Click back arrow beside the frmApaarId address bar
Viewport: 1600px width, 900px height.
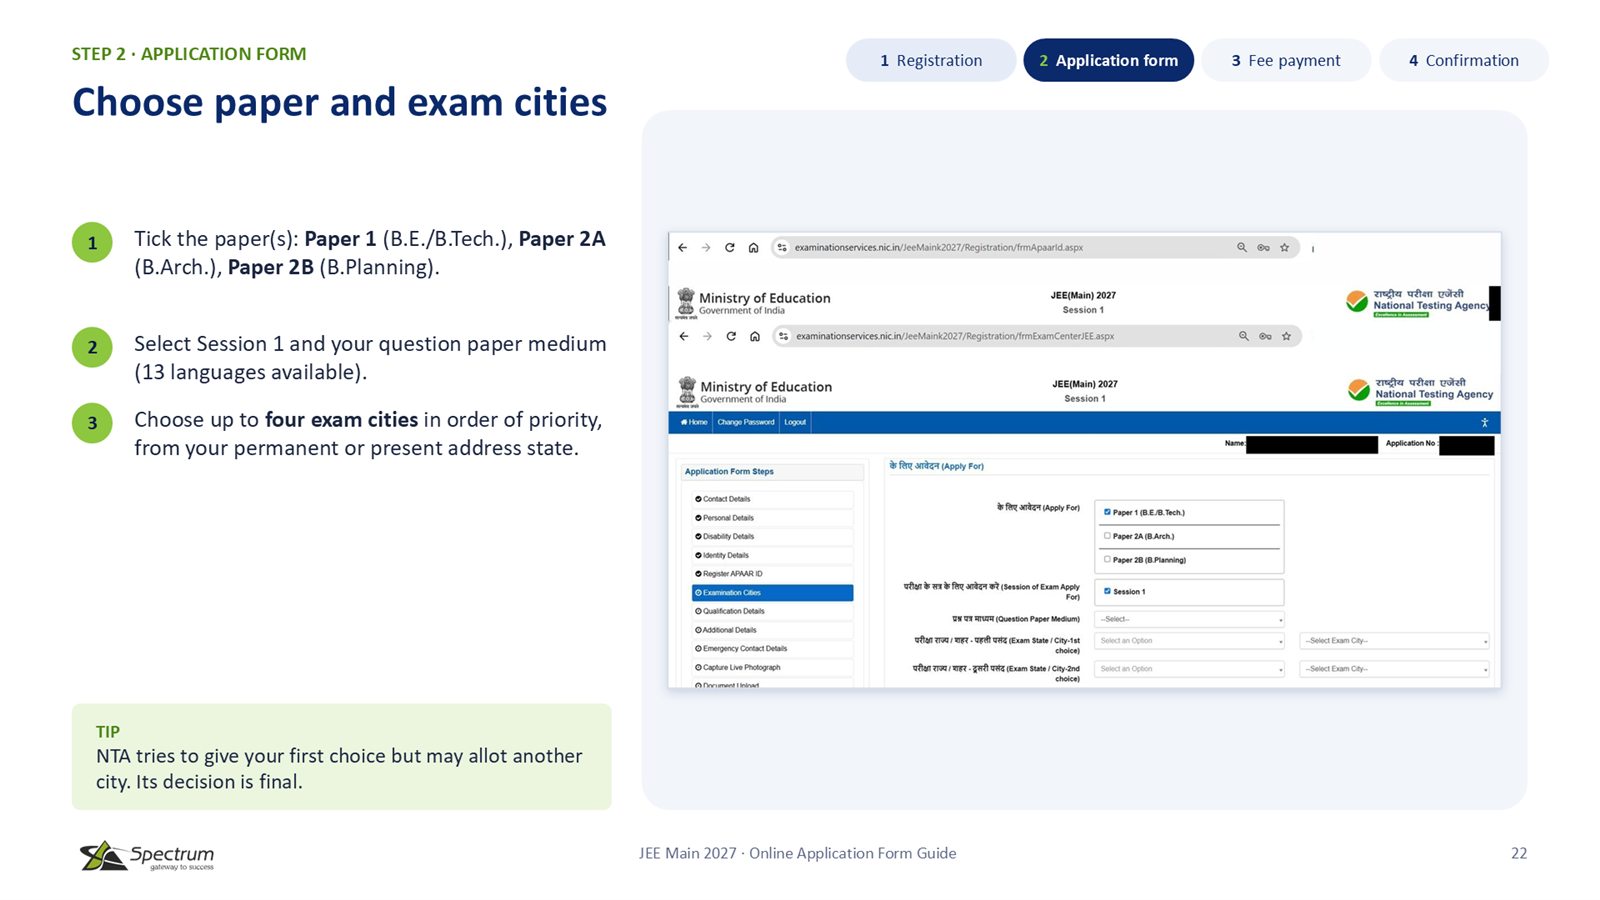[x=682, y=248]
